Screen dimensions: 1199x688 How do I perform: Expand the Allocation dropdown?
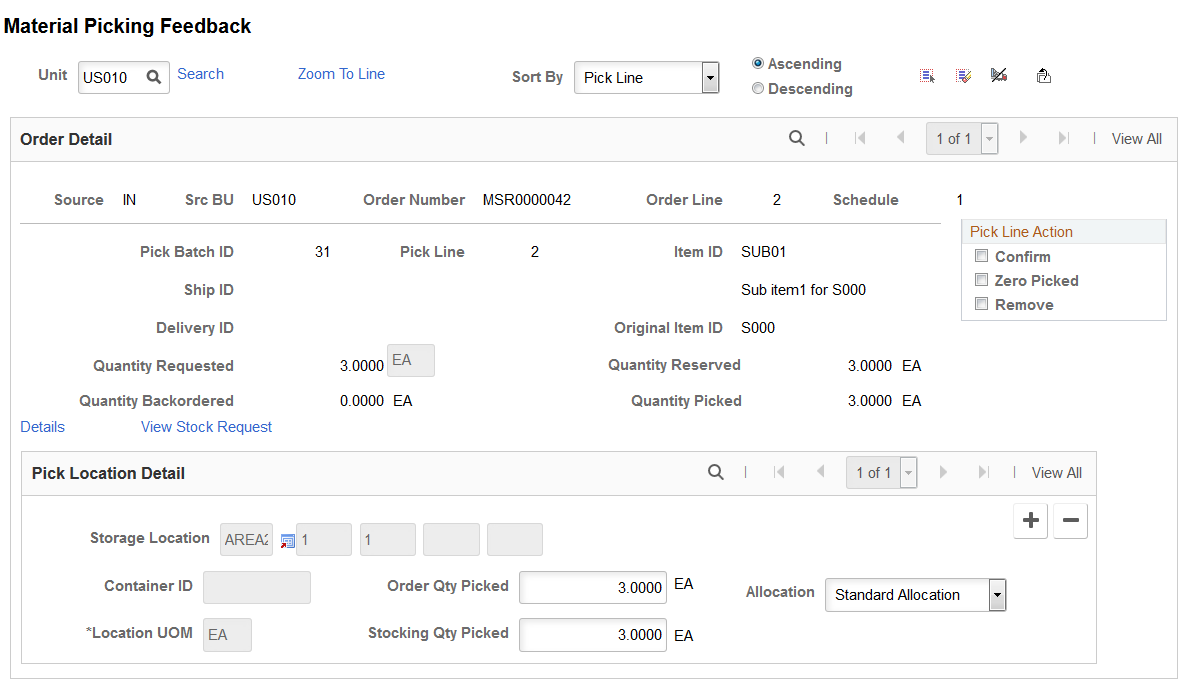pos(916,595)
